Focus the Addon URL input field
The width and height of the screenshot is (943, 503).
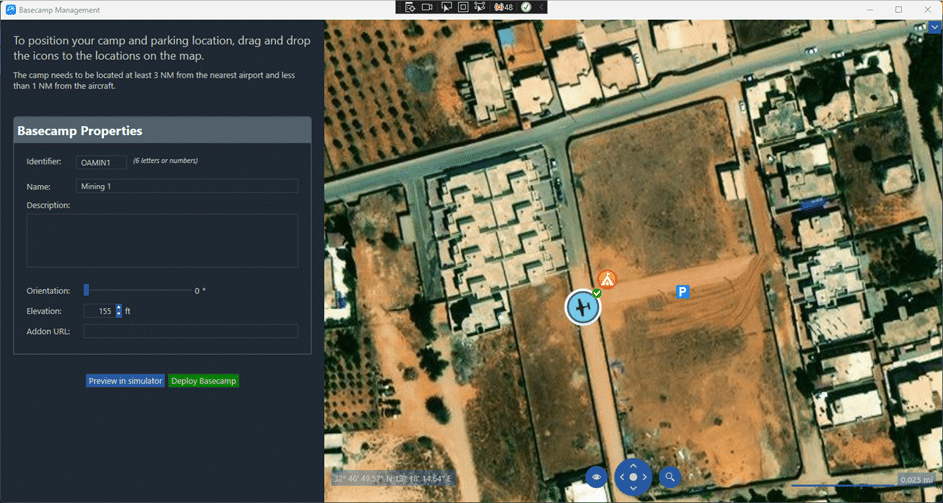[x=191, y=331]
